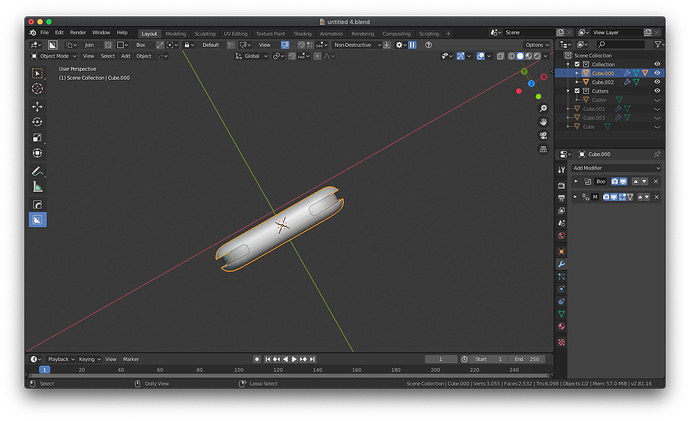The width and height of the screenshot is (690, 421).
Task: Open the World properties tab
Action: click(x=562, y=236)
